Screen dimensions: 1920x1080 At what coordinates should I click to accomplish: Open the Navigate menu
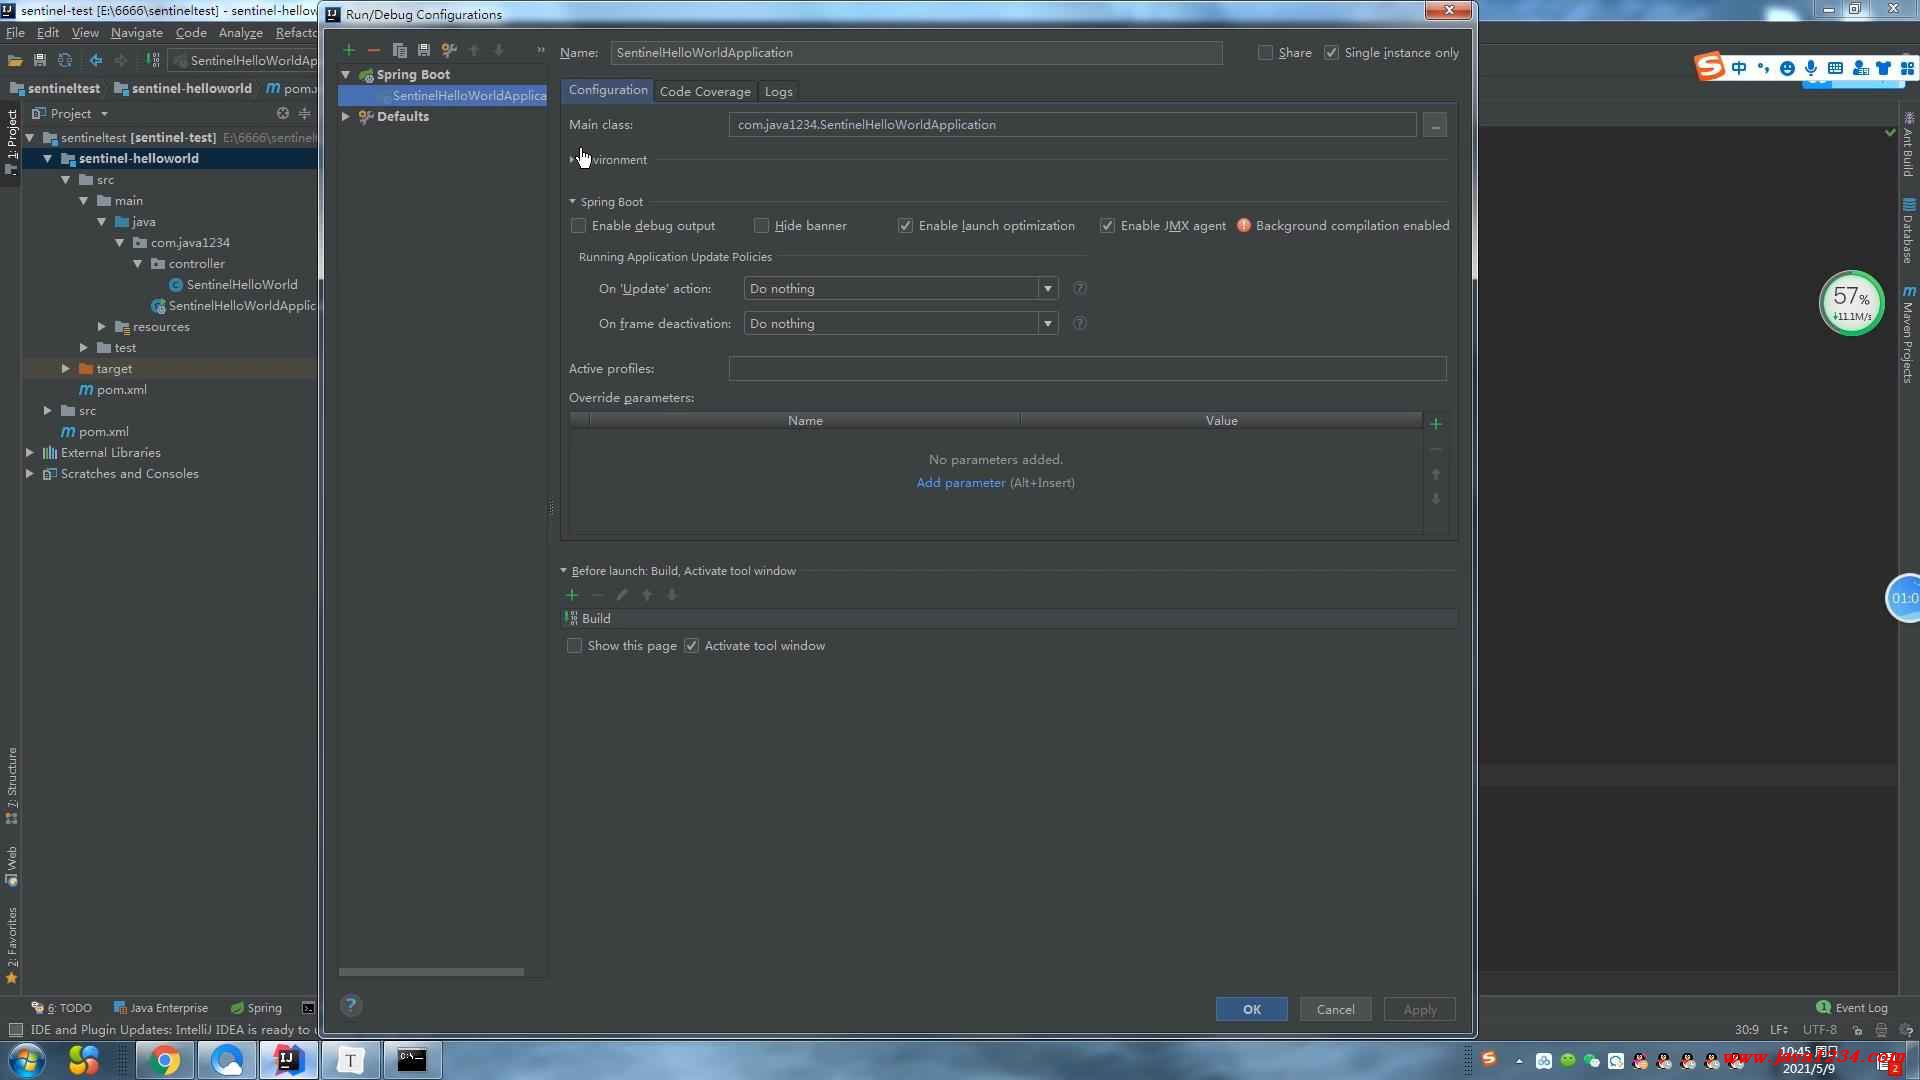coord(137,33)
